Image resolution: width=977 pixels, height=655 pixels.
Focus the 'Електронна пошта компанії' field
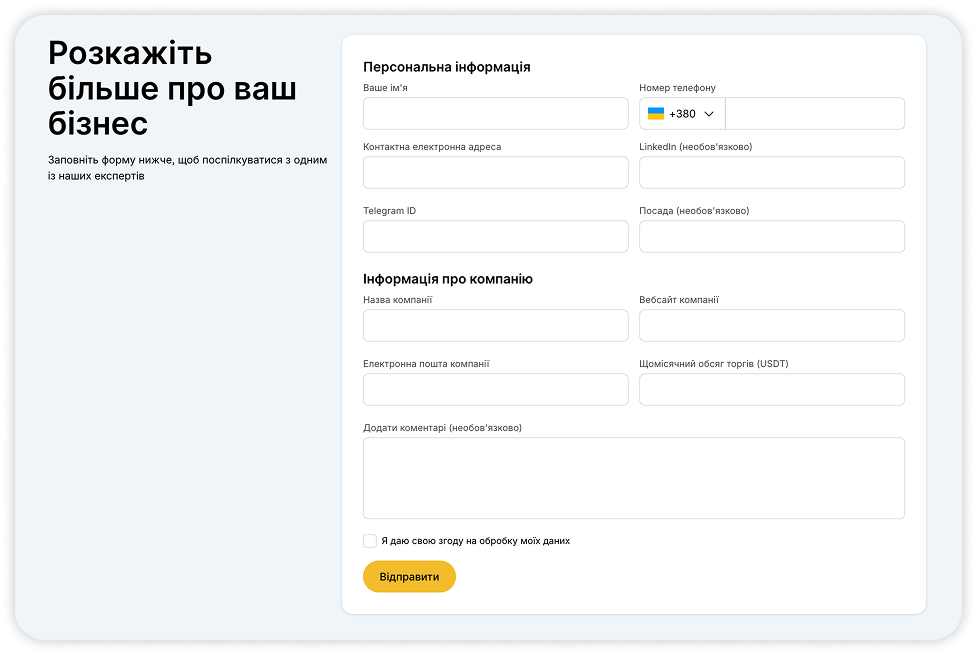pos(495,390)
